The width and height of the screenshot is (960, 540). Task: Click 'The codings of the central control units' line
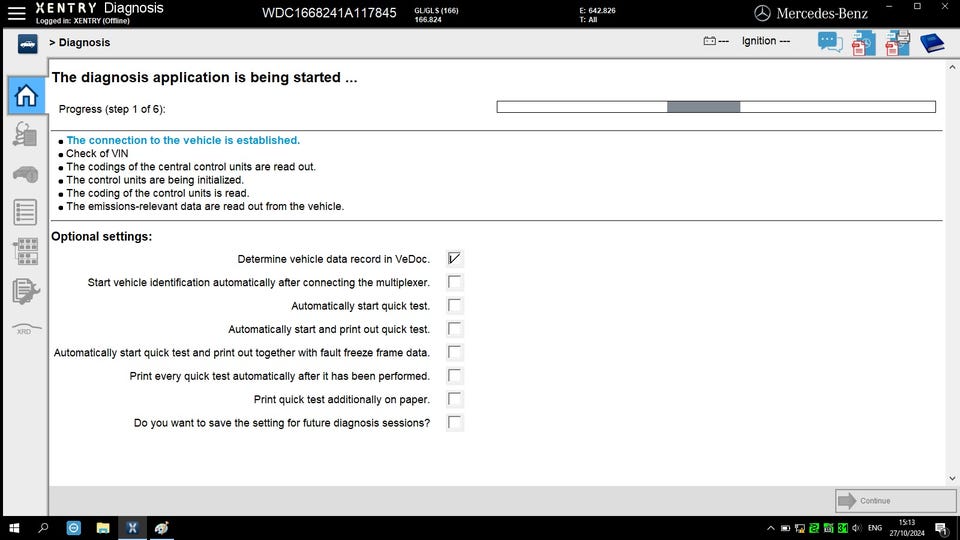coord(191,167)
